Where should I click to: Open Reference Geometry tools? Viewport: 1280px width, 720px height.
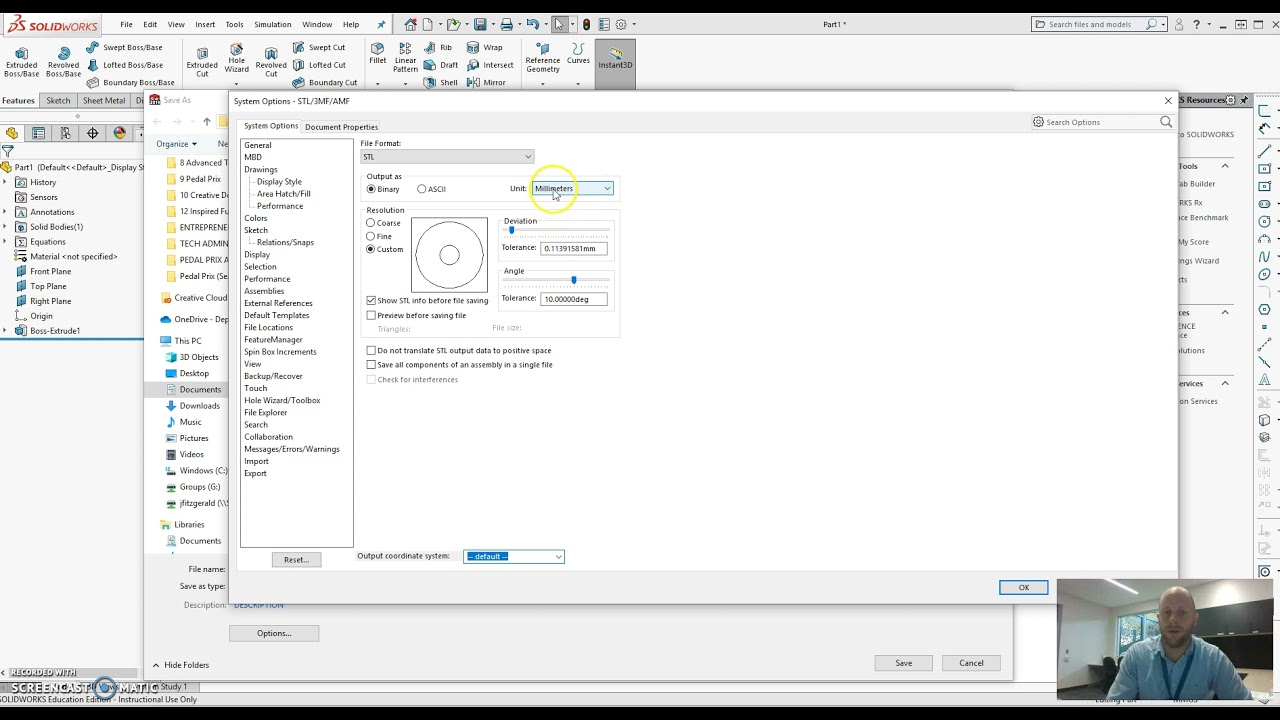[543, 57]
